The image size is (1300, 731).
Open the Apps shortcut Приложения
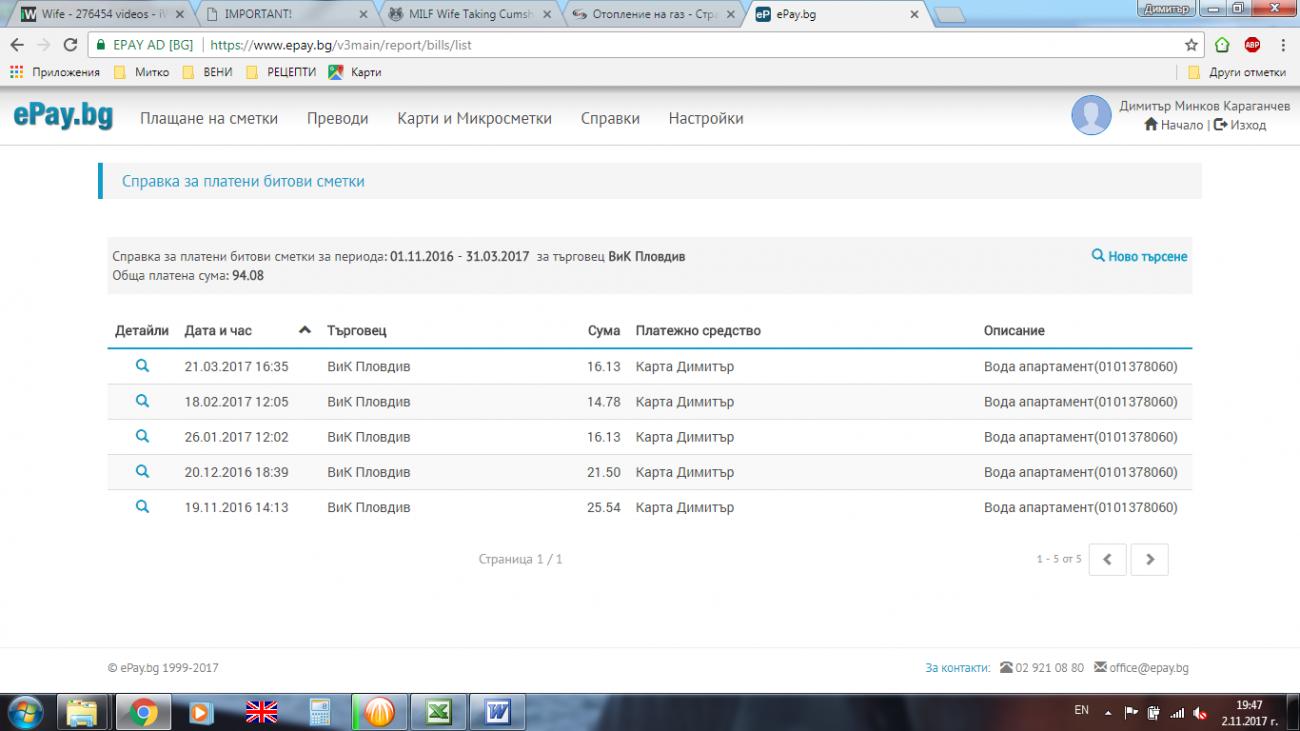click(x=55, y=72)
